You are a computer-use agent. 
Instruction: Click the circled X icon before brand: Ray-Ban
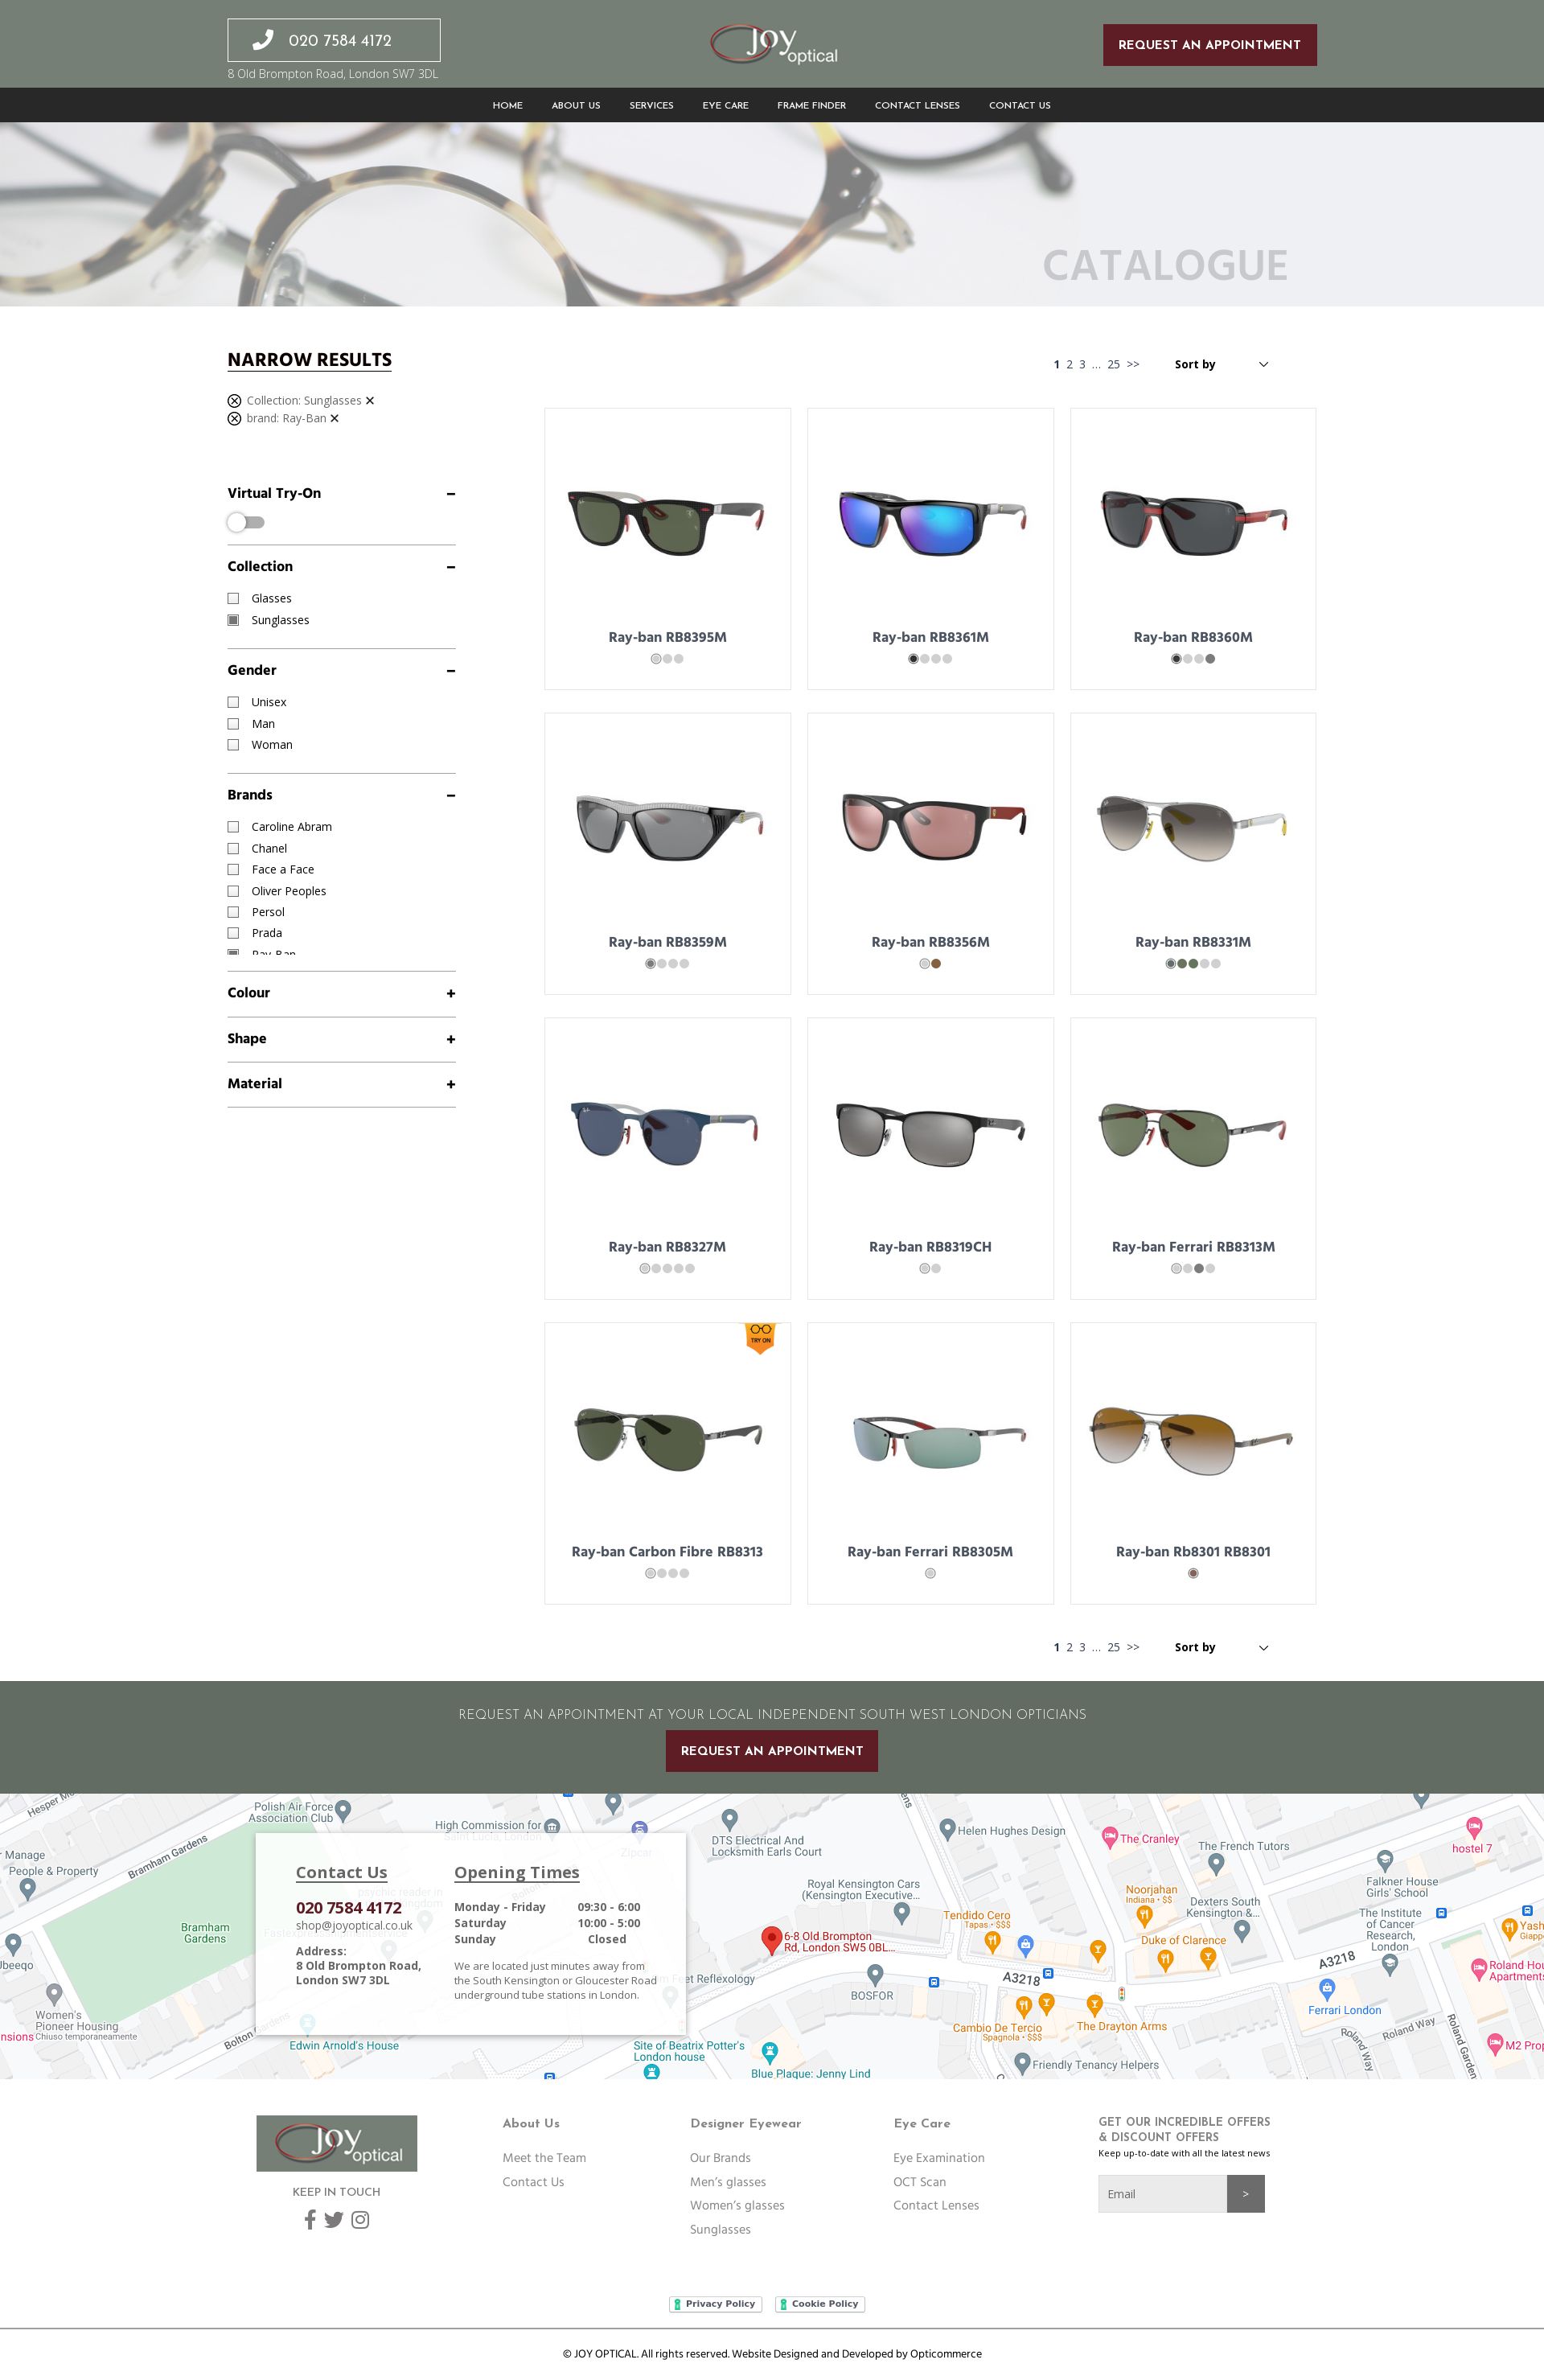pyautogui.click(x=234, y=419)
